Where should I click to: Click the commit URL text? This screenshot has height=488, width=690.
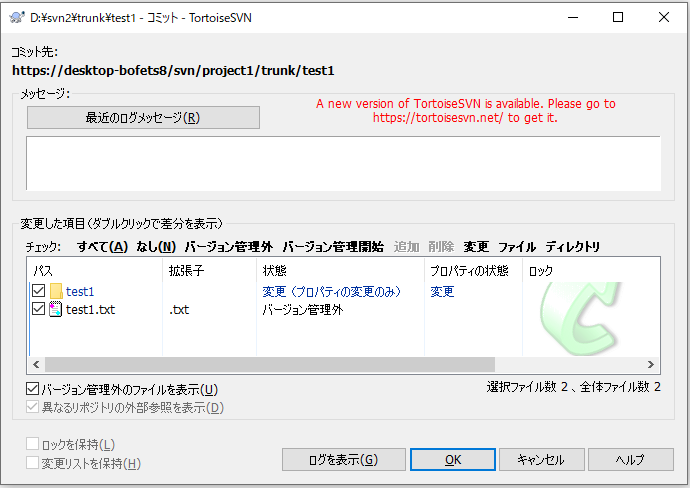[173, 70]
